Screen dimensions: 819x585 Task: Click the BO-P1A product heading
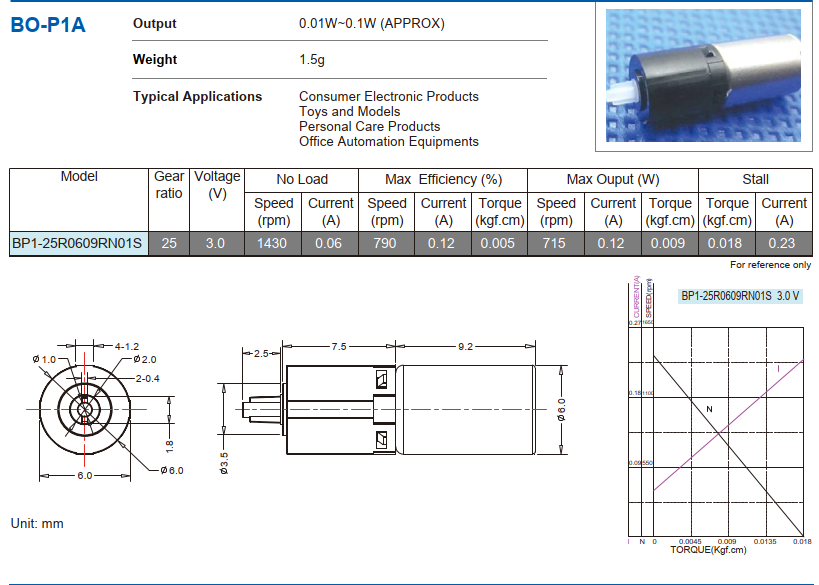click(48, 25)
